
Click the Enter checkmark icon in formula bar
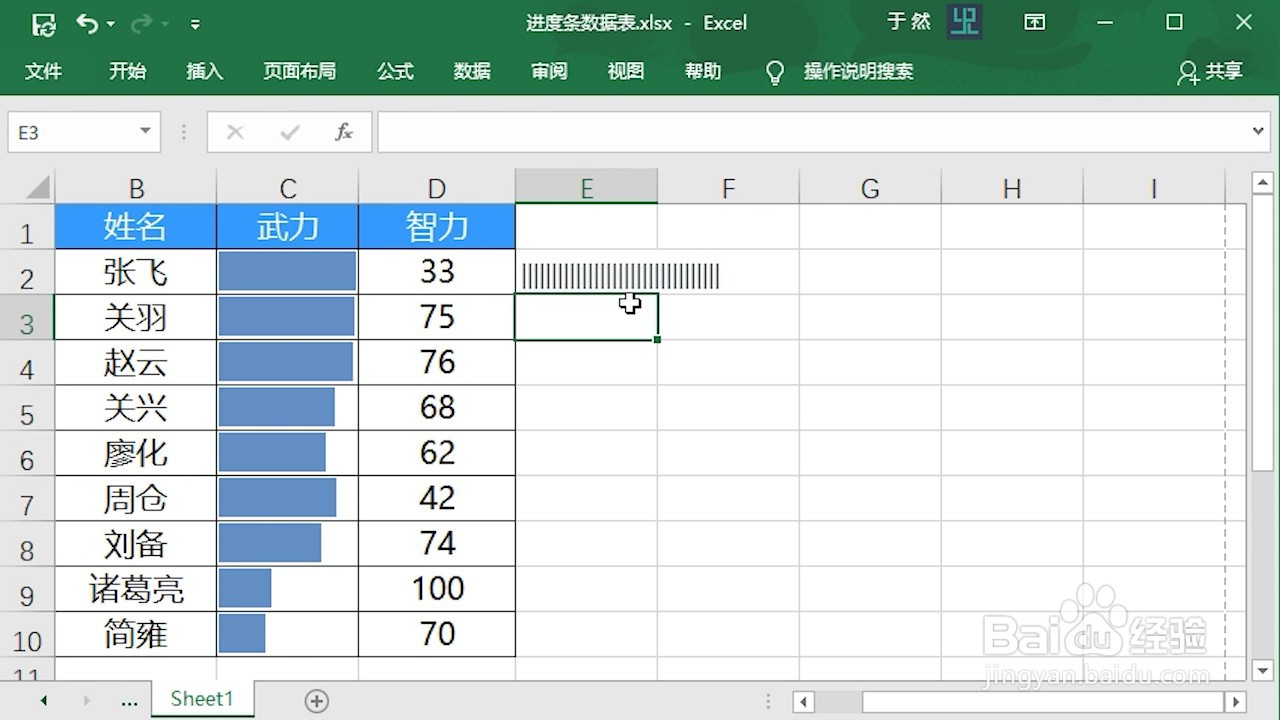[289, 131]
